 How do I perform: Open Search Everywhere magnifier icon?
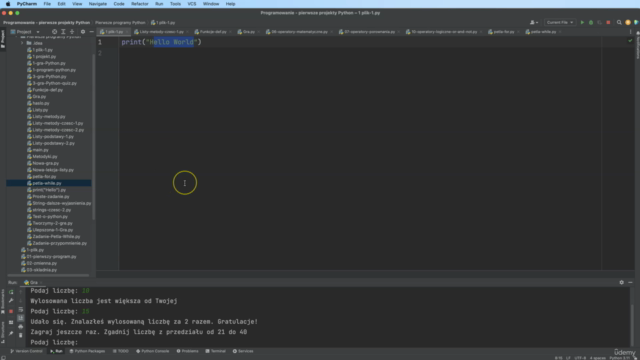pos(619,22)
